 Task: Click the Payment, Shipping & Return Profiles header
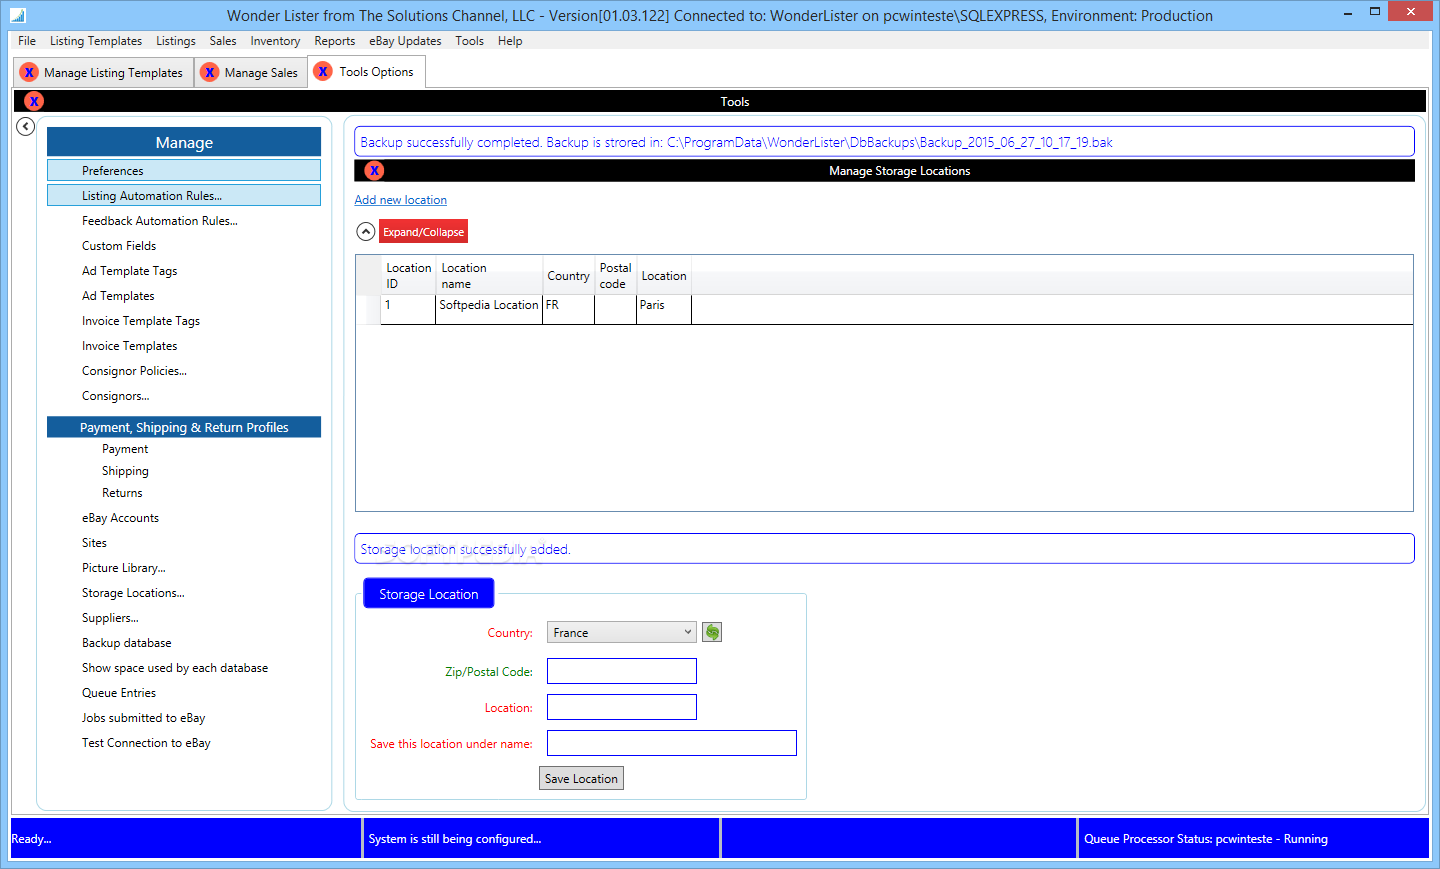[x=184, y=427]
